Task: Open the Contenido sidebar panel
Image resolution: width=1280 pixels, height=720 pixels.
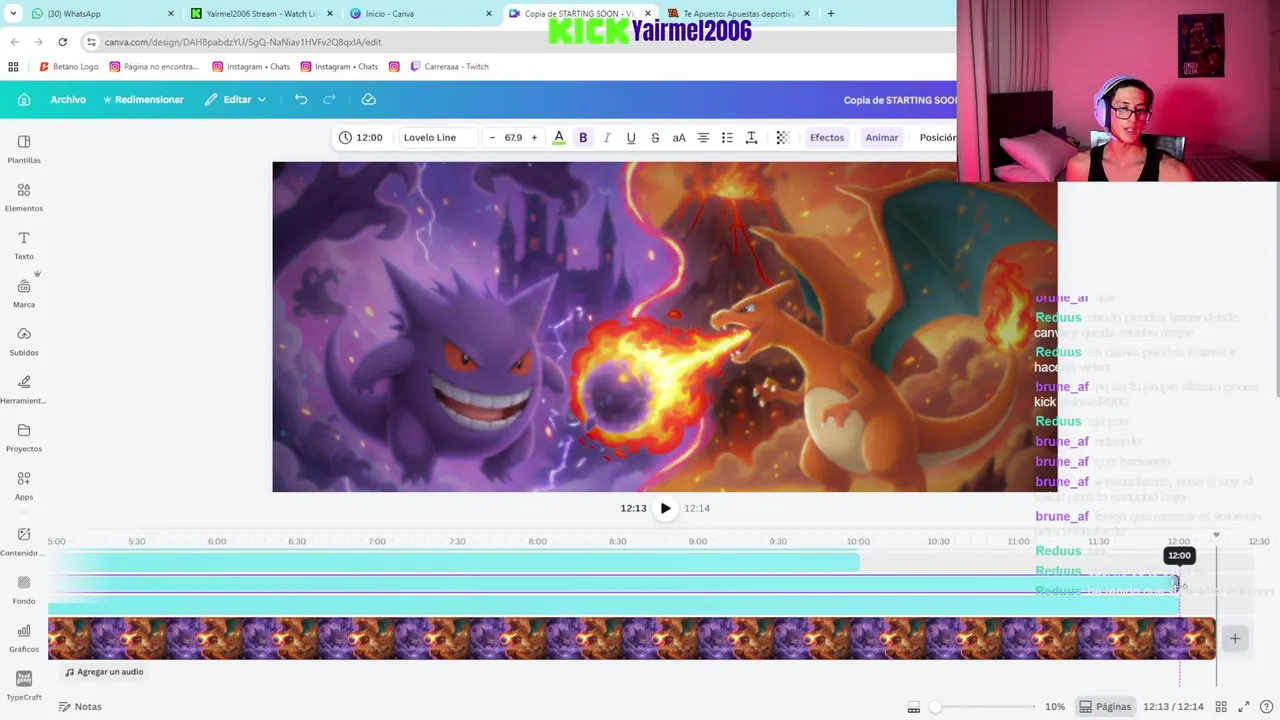Action: [24, 541]
